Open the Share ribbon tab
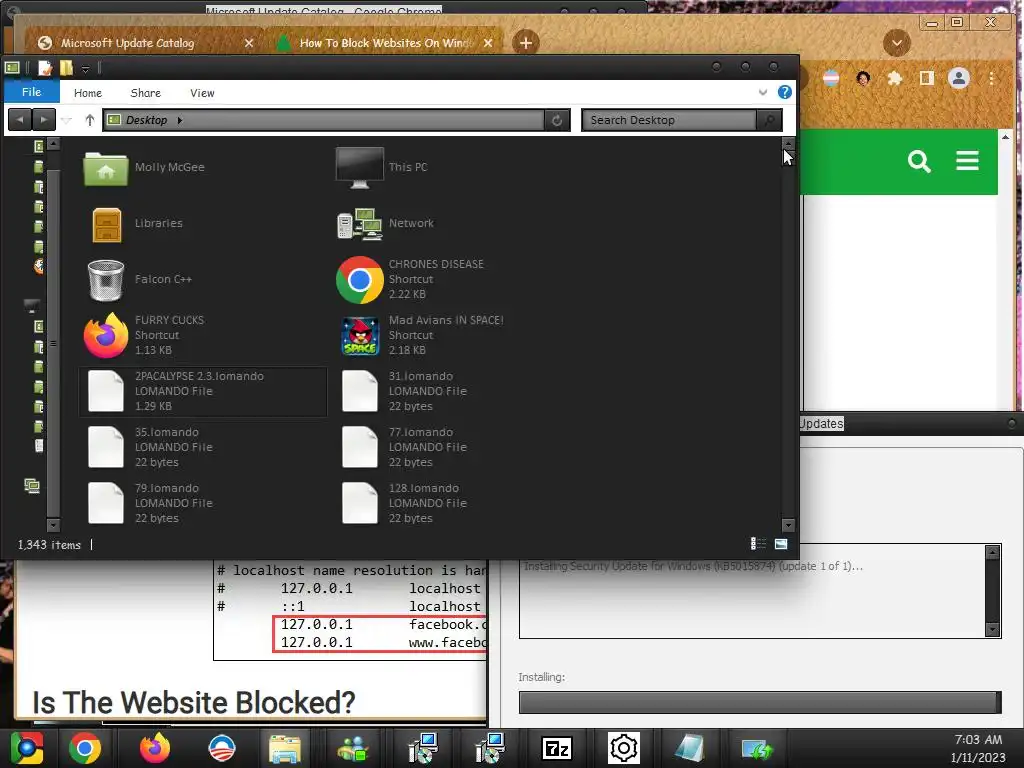This screenshot has height=768, width=1024. 146,93
